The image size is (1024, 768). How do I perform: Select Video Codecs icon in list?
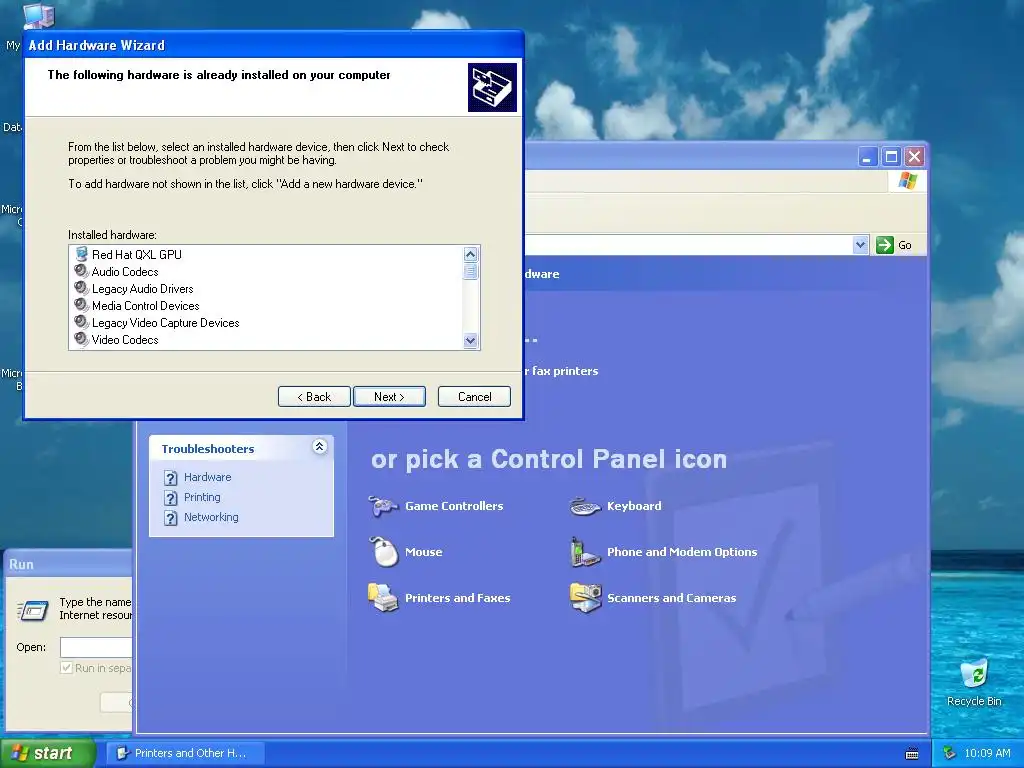pos(81,339)
